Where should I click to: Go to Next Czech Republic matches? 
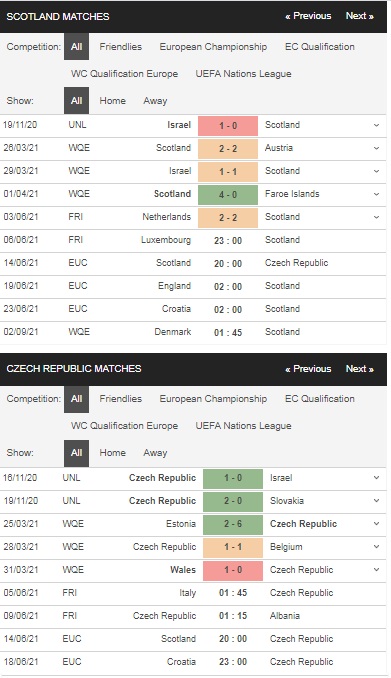pos(359,369)
